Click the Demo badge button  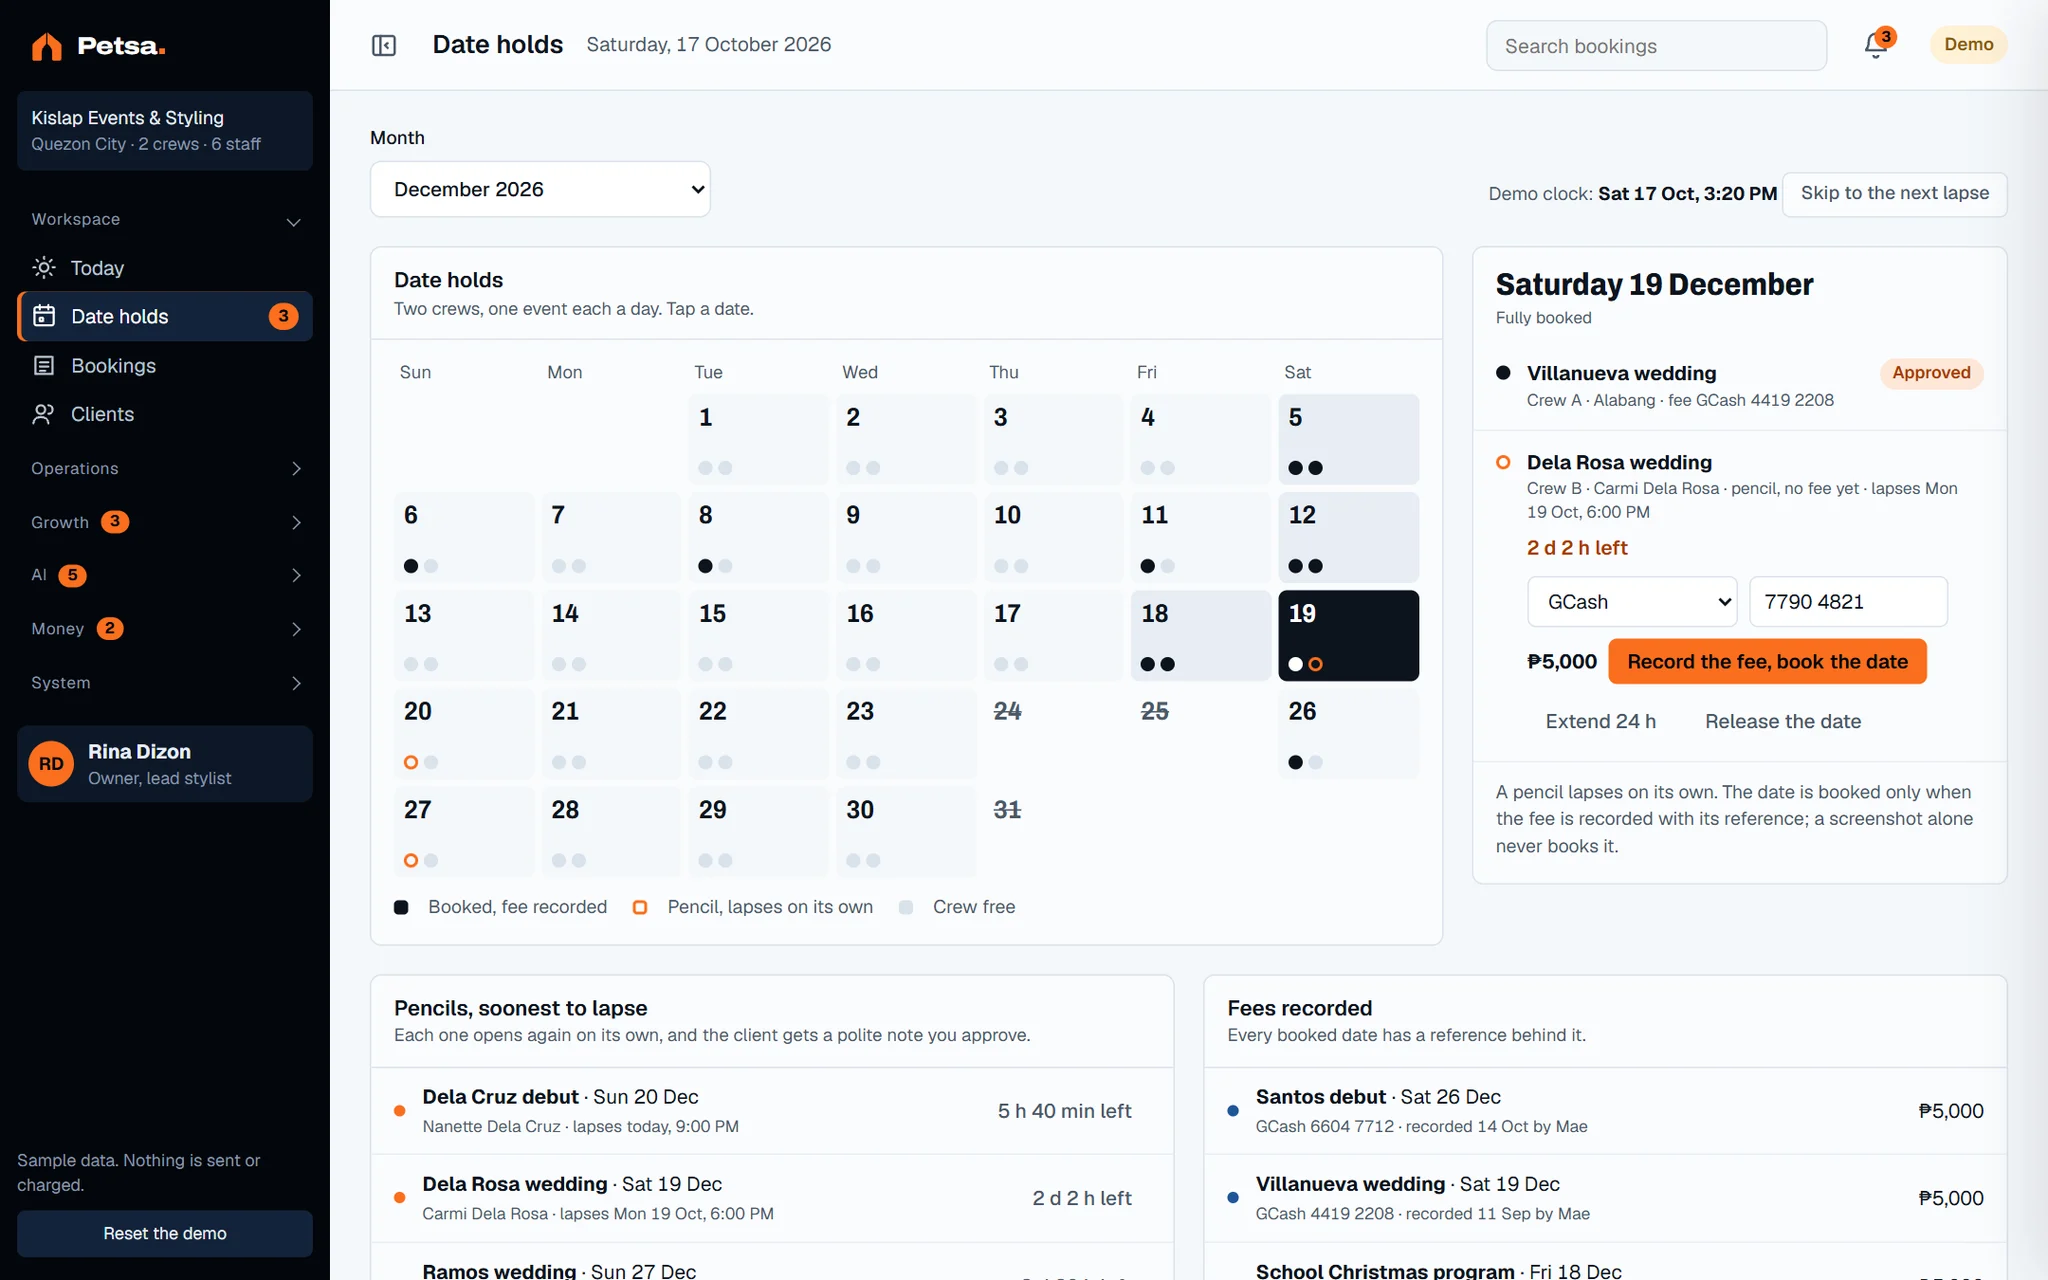(1968, 45)
